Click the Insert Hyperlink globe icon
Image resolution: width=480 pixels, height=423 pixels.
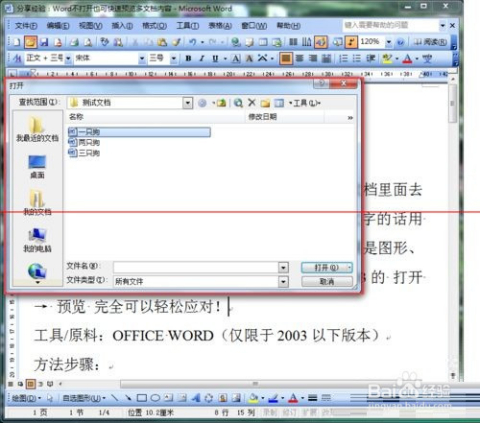(x=236, y=42)
